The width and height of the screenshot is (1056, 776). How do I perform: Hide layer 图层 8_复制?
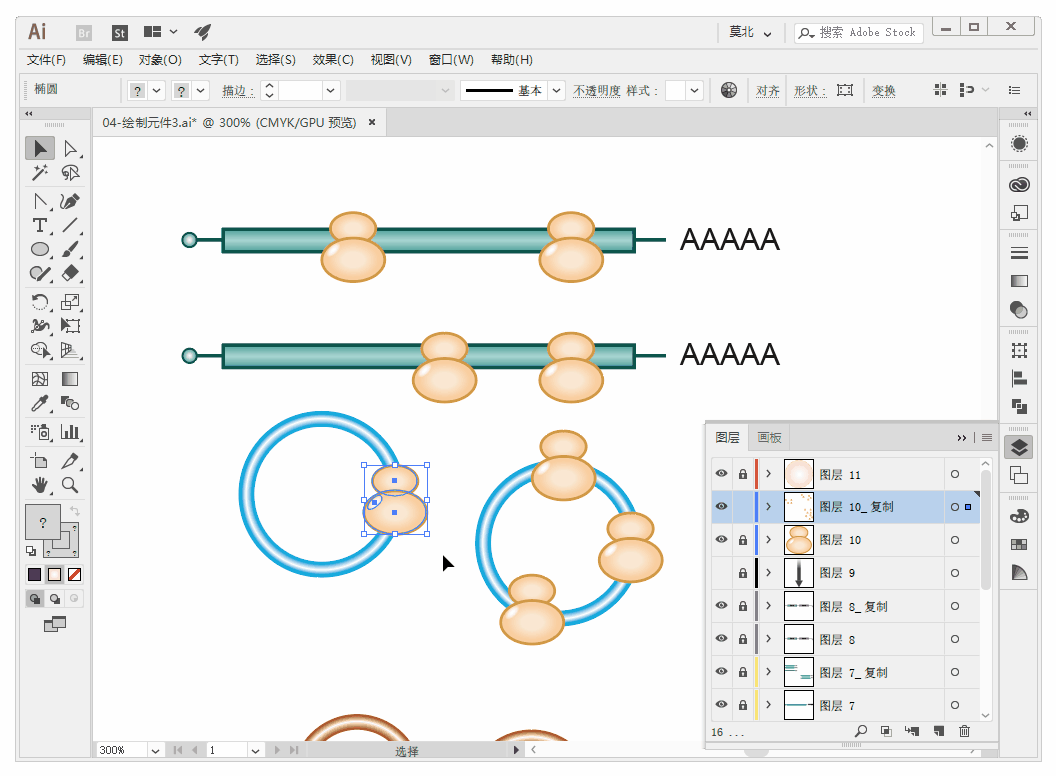pos(721,606)
